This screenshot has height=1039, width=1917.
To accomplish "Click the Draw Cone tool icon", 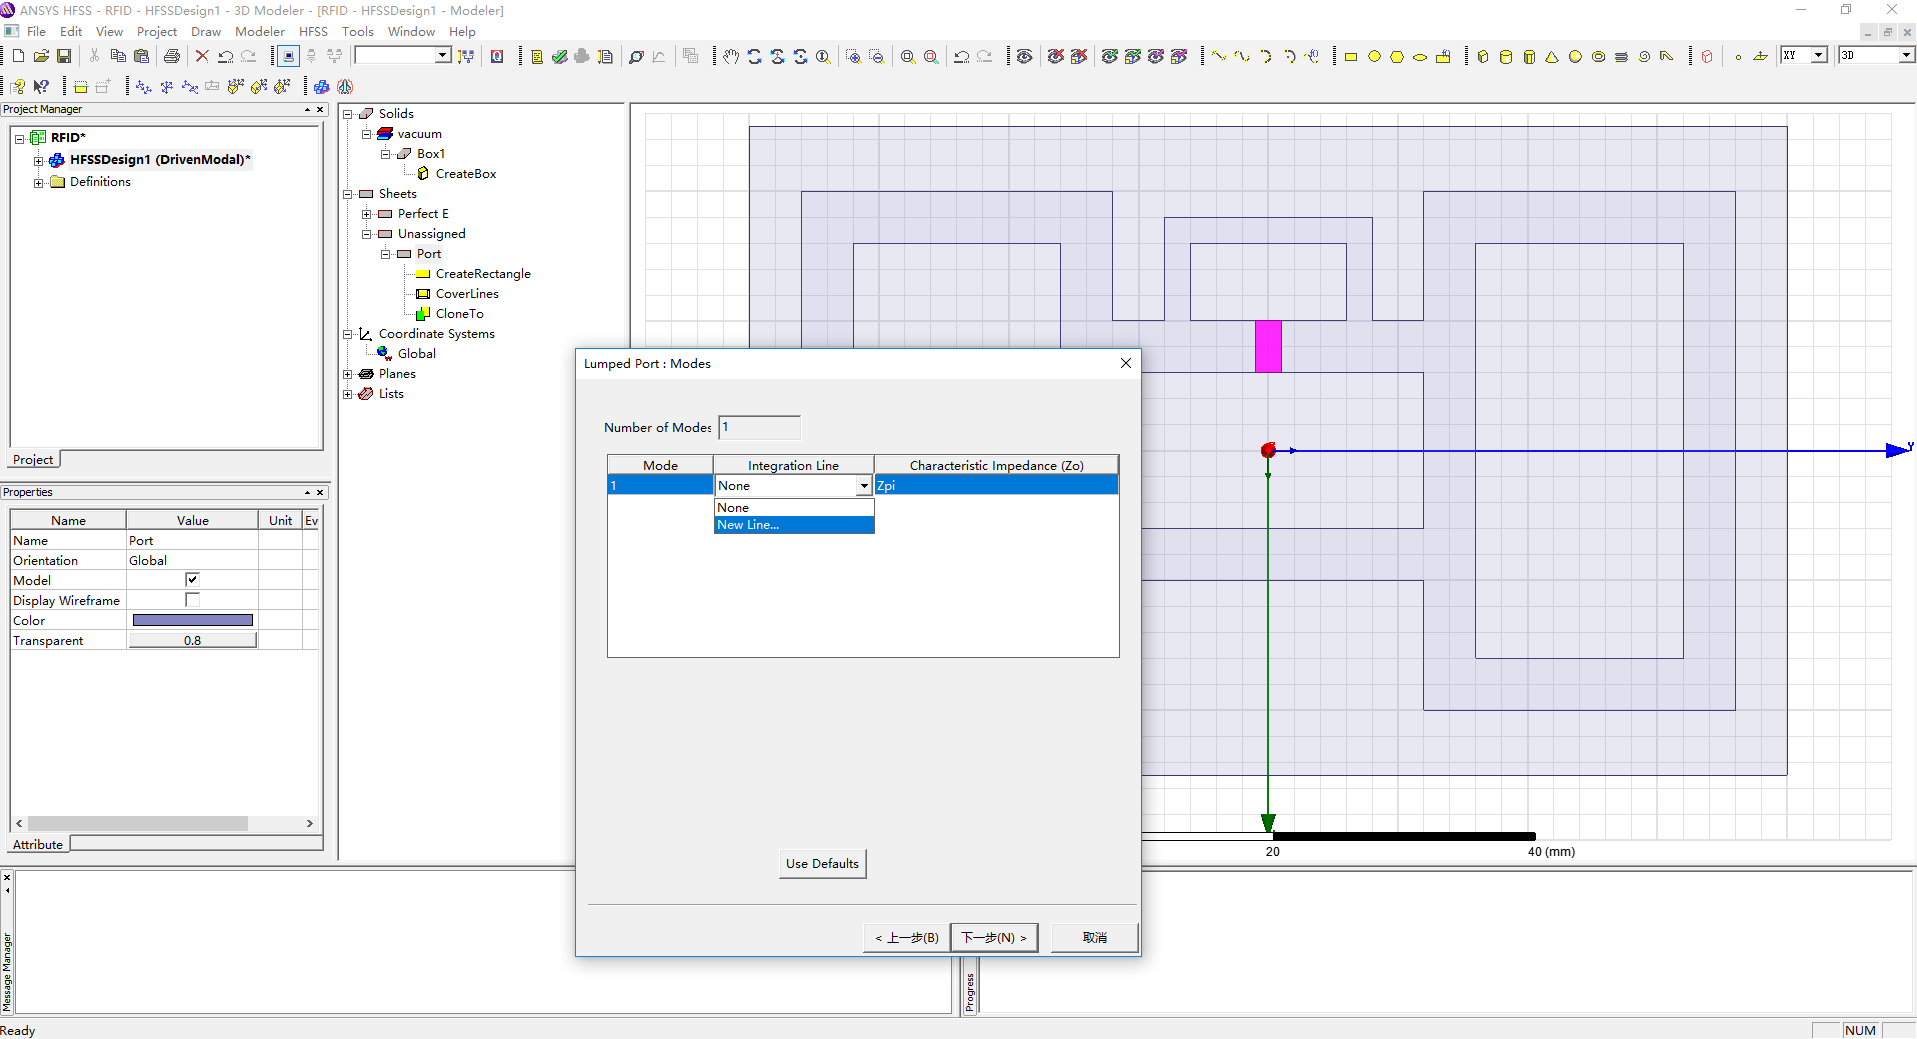I will pos(1552,57).
